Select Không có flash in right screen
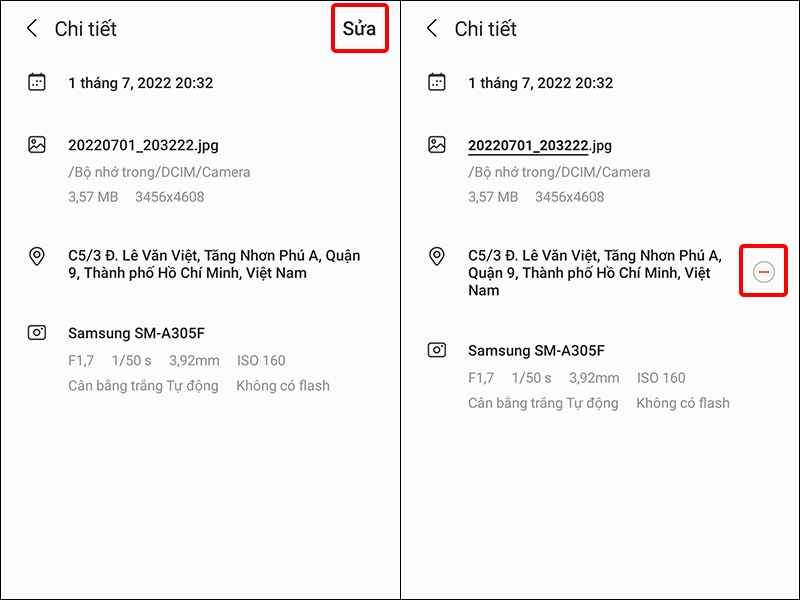 click(683, 403)
